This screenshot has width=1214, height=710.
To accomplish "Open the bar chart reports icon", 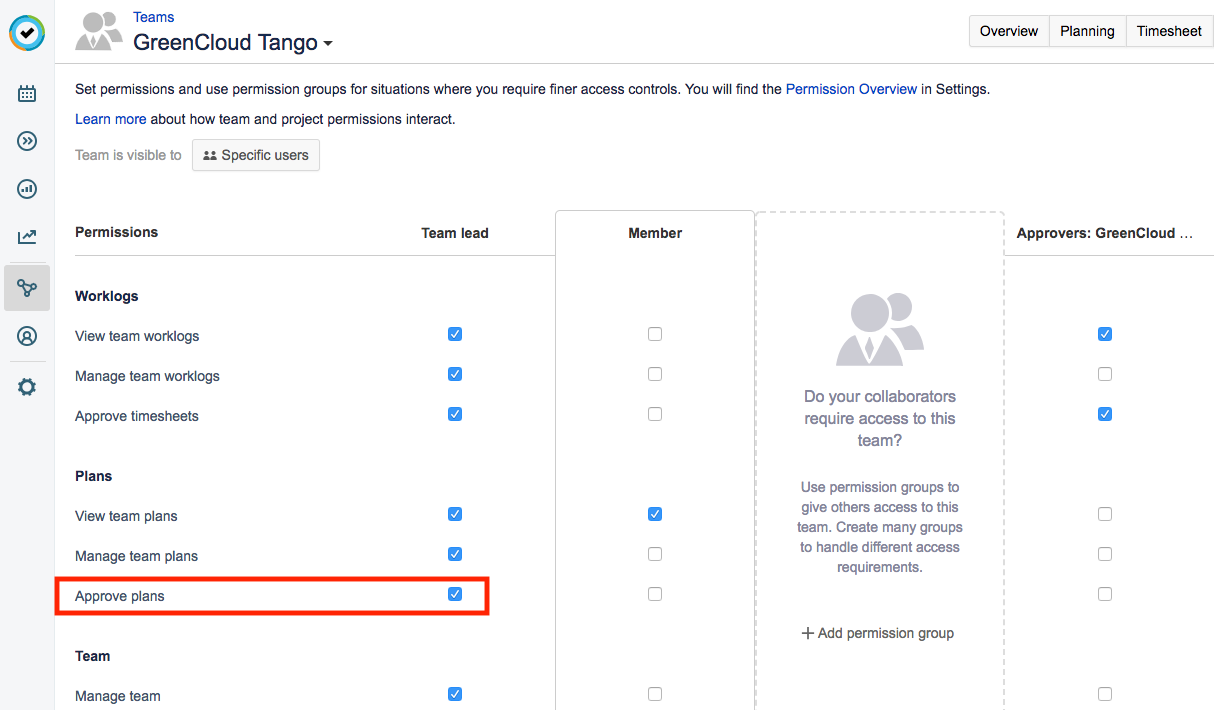I will pyautogui.click(x=27, y=189).
